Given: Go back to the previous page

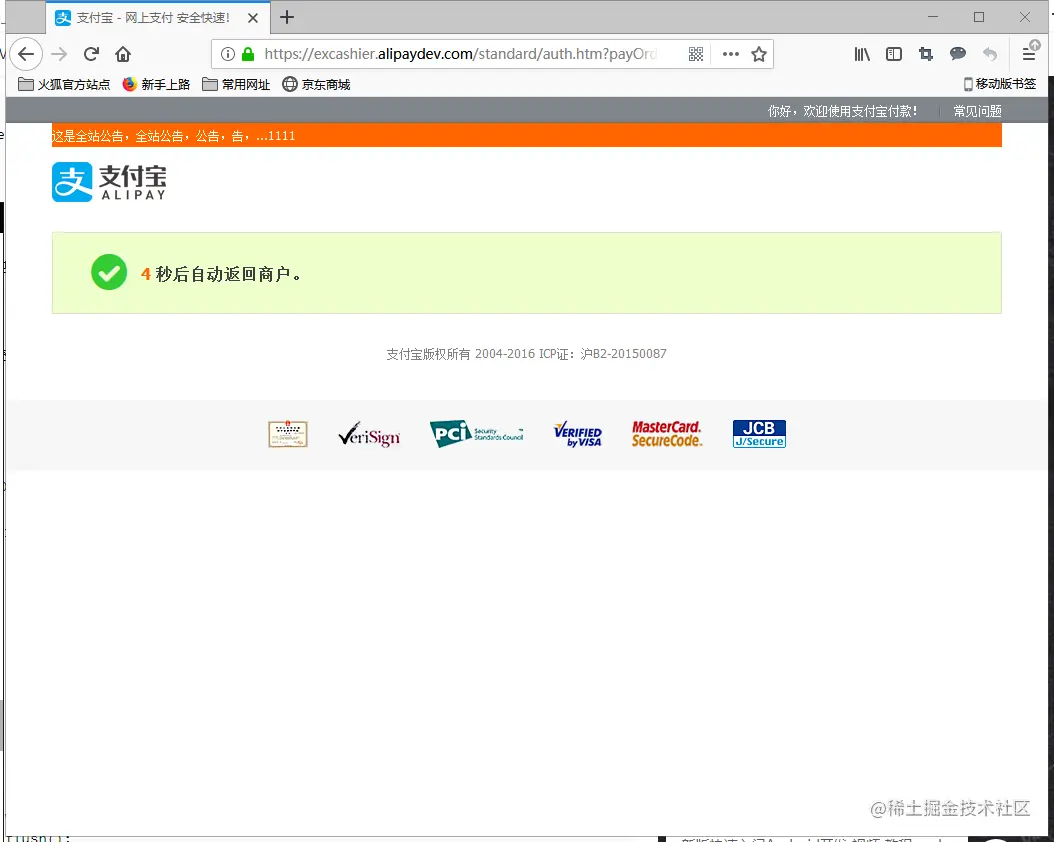Looking at the screenshot, I should [26, 54].
